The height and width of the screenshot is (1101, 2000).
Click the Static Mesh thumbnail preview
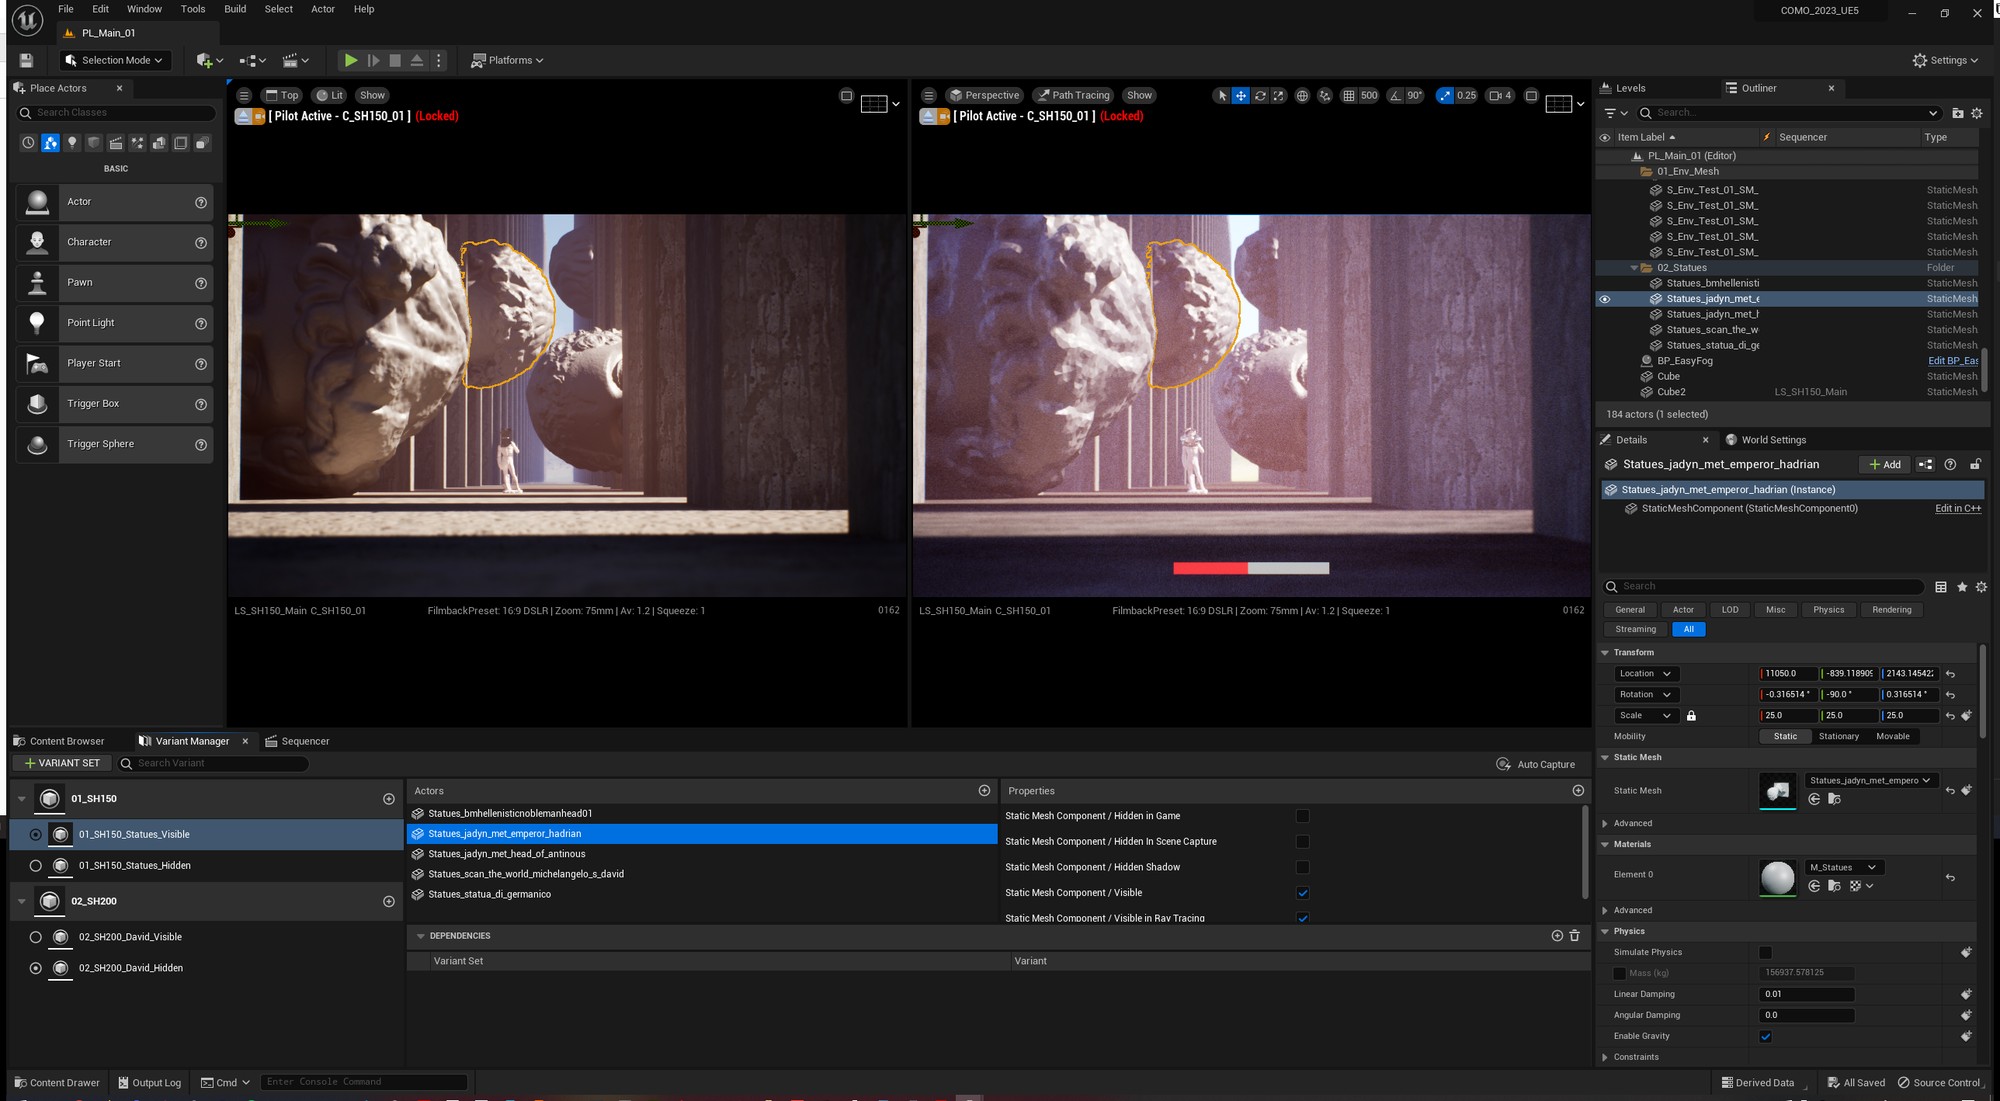(x=1777, y=791)
